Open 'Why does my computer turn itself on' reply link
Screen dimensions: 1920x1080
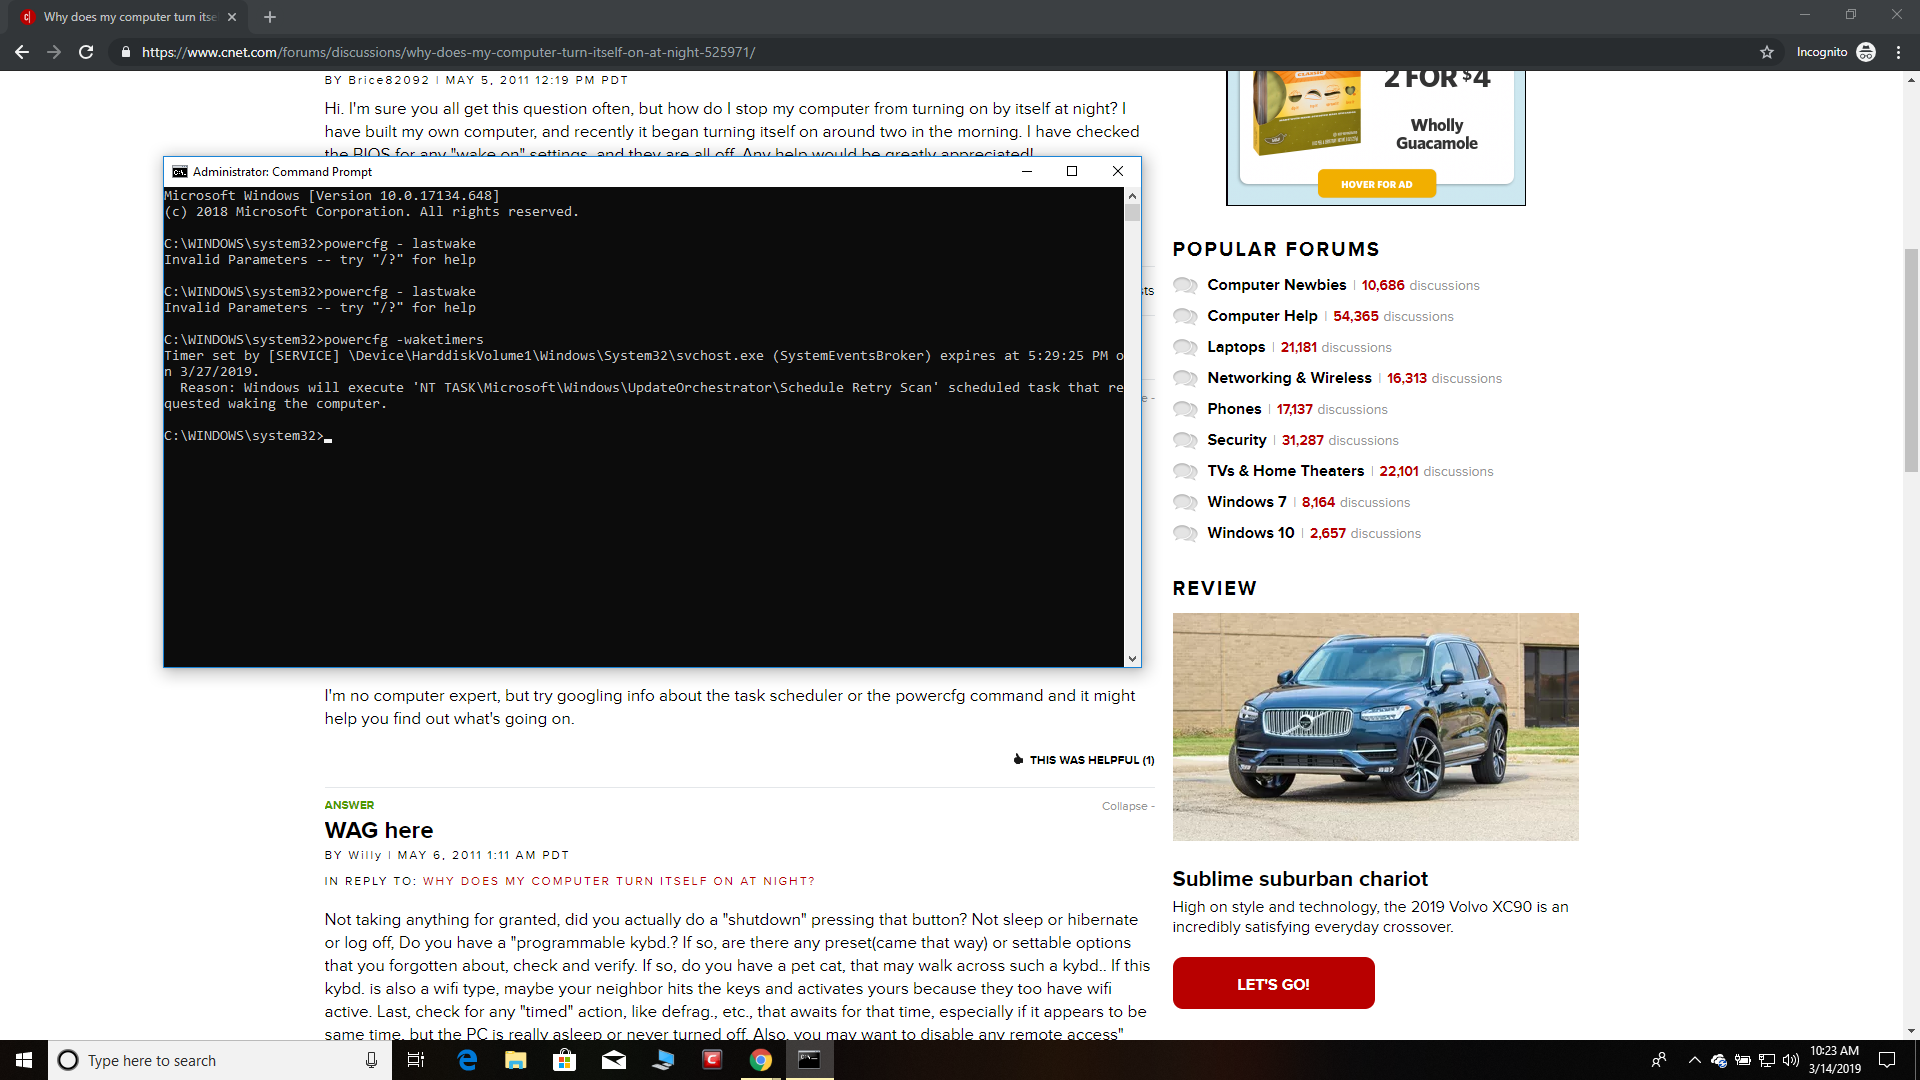(x=618, y=881)
